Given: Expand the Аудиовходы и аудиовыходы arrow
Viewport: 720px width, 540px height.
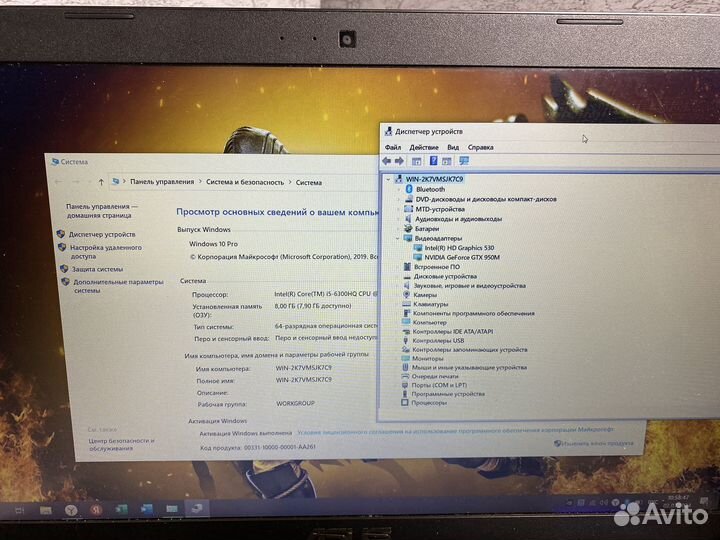Looking at the screenshot, I should click(x=398, y=219).
